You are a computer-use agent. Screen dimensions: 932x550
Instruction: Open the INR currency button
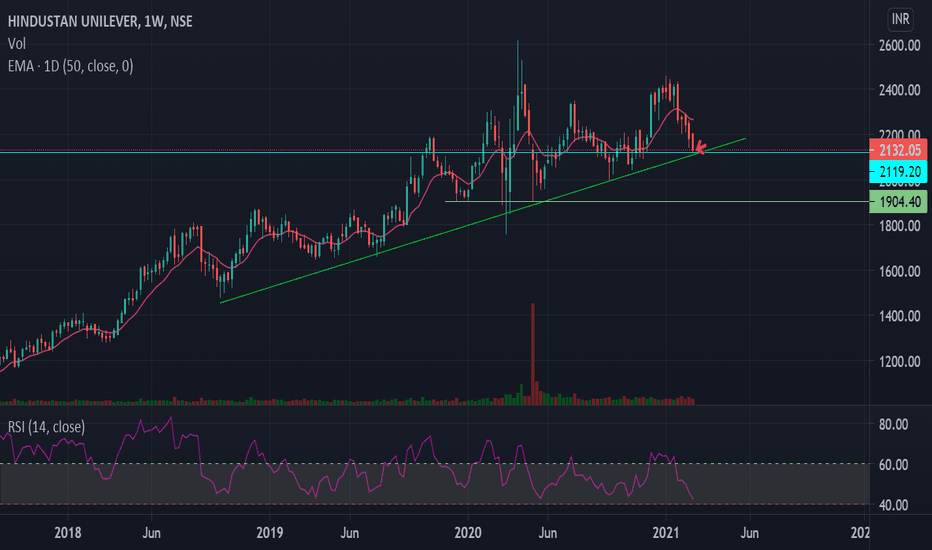tap(900, 19)
